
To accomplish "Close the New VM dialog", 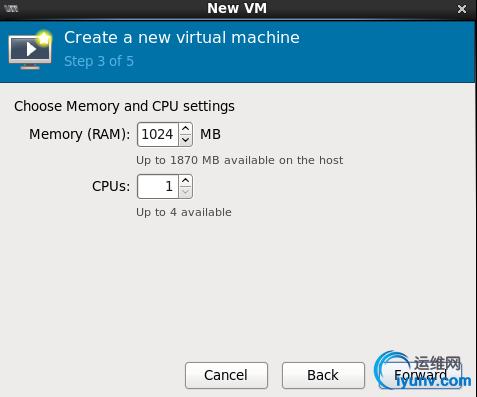I will [x=462, y=9].
